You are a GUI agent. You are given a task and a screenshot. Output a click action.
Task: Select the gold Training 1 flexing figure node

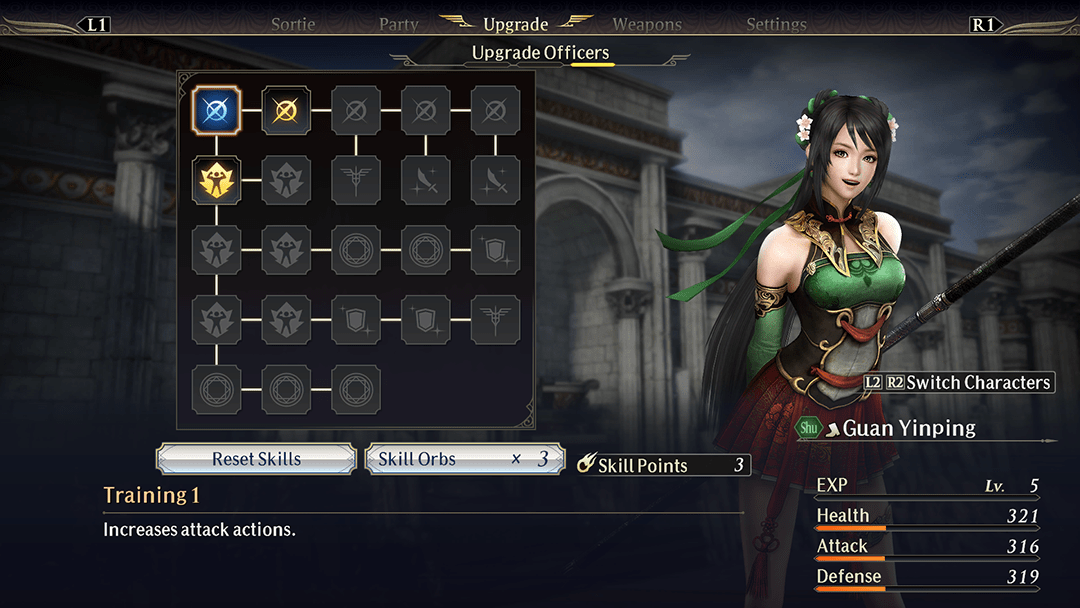(216, 180)
